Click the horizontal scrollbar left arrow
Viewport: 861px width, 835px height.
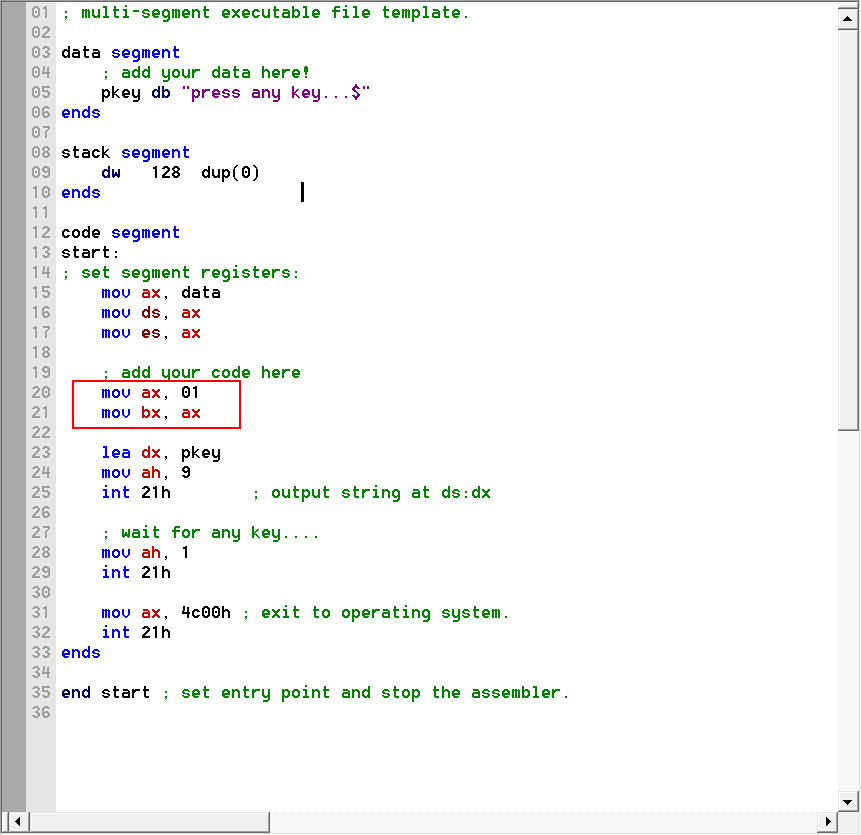click(x=18, y=822)
